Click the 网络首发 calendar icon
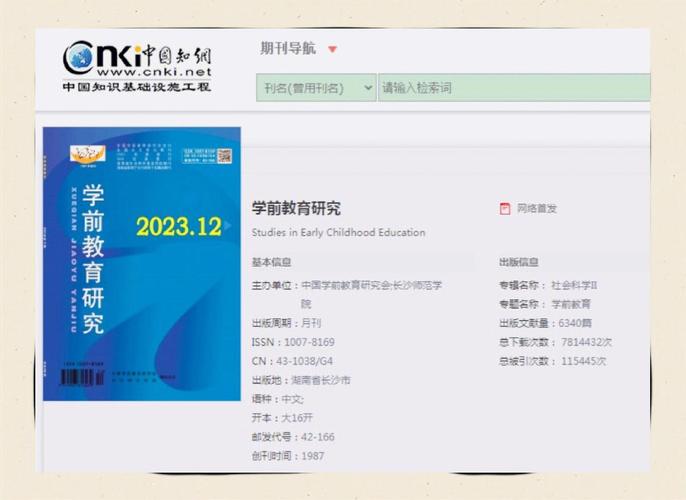Screen dimensions: 686x500 tap(505, 209)
